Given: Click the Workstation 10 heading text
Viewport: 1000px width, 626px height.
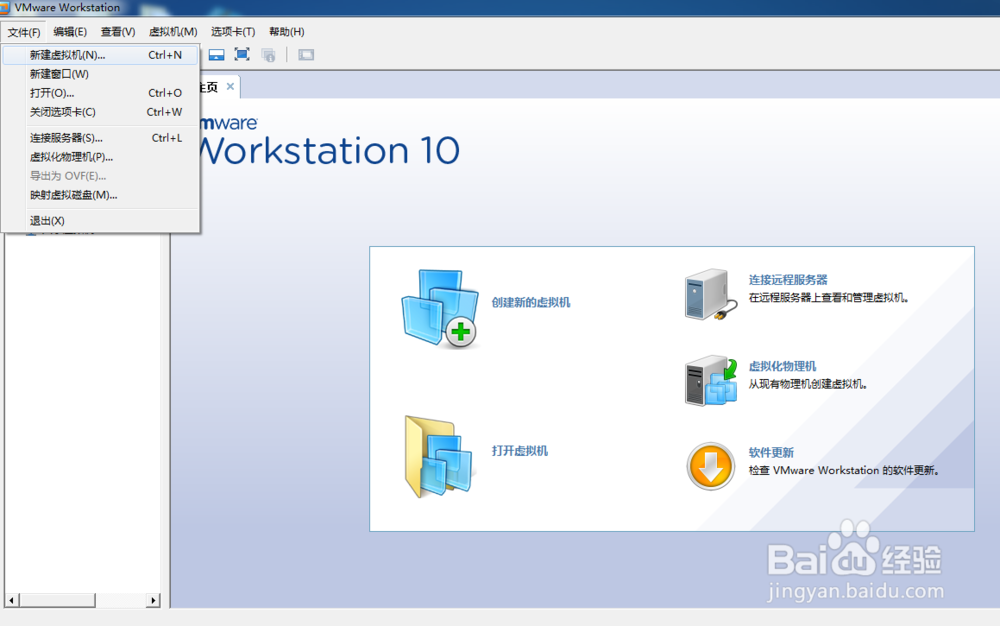Looking at the screenshot, I should [330, 150].
